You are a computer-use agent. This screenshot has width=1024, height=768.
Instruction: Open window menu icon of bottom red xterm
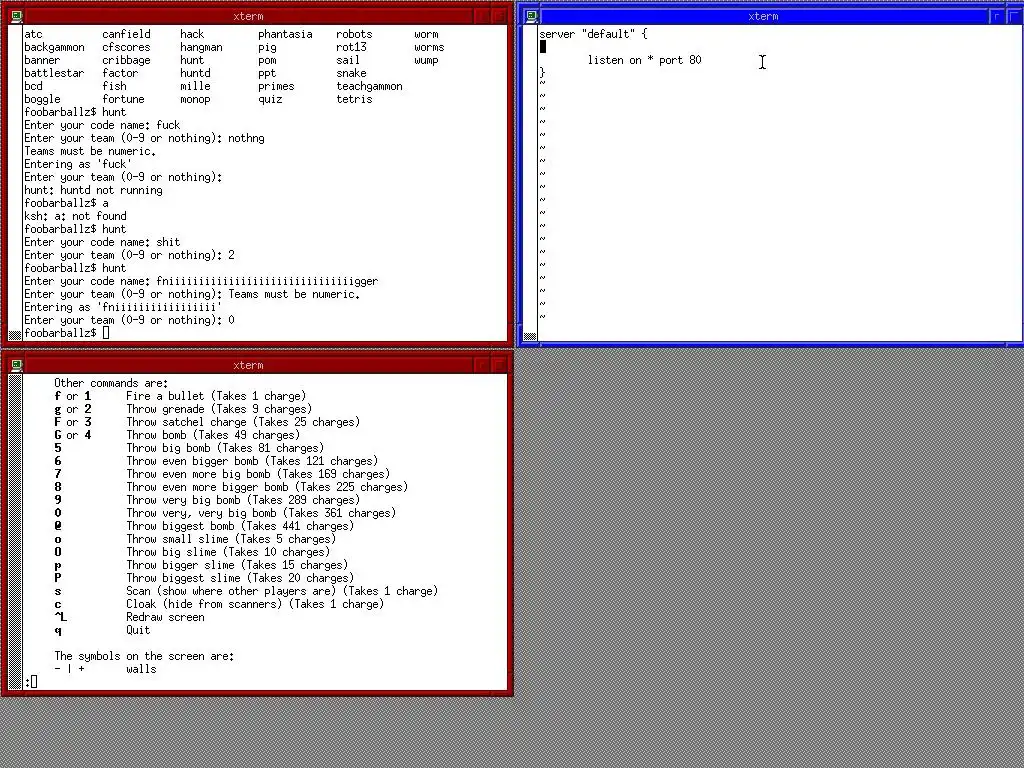(x=16, y=365)
